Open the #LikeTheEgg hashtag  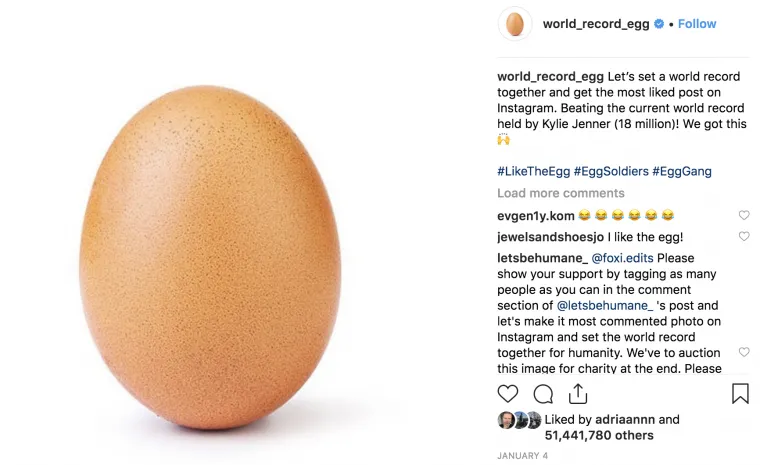click(532, 171)
